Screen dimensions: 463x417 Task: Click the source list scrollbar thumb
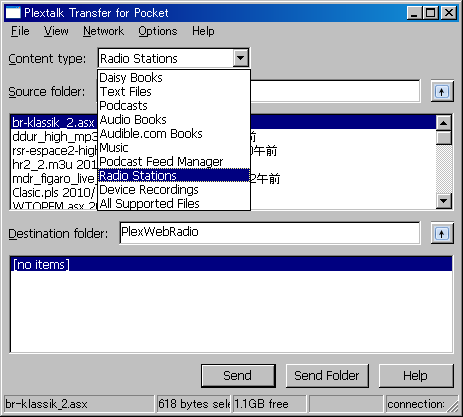coord(444,138)
